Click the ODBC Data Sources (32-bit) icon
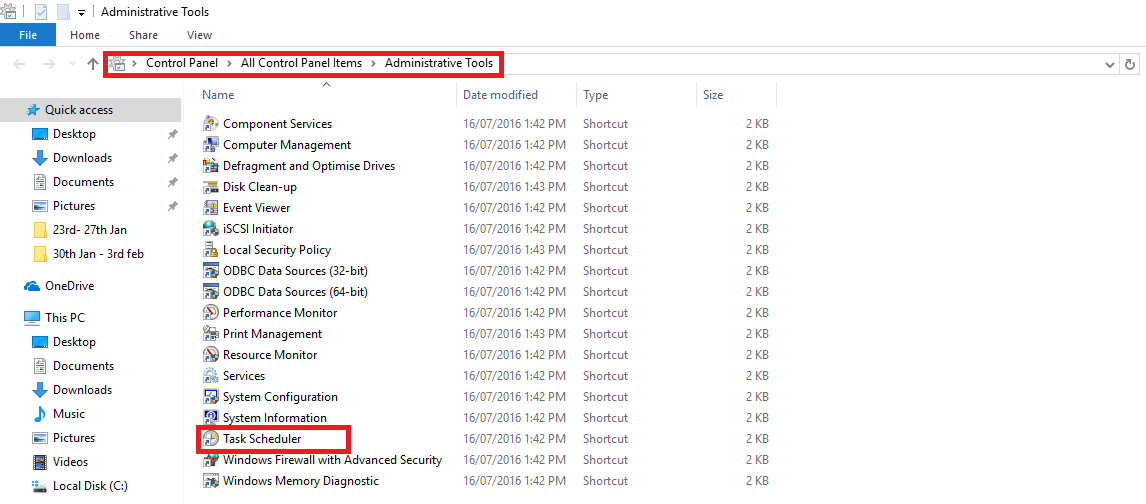The image size is (1146, 504). click(x=210, y=271)
